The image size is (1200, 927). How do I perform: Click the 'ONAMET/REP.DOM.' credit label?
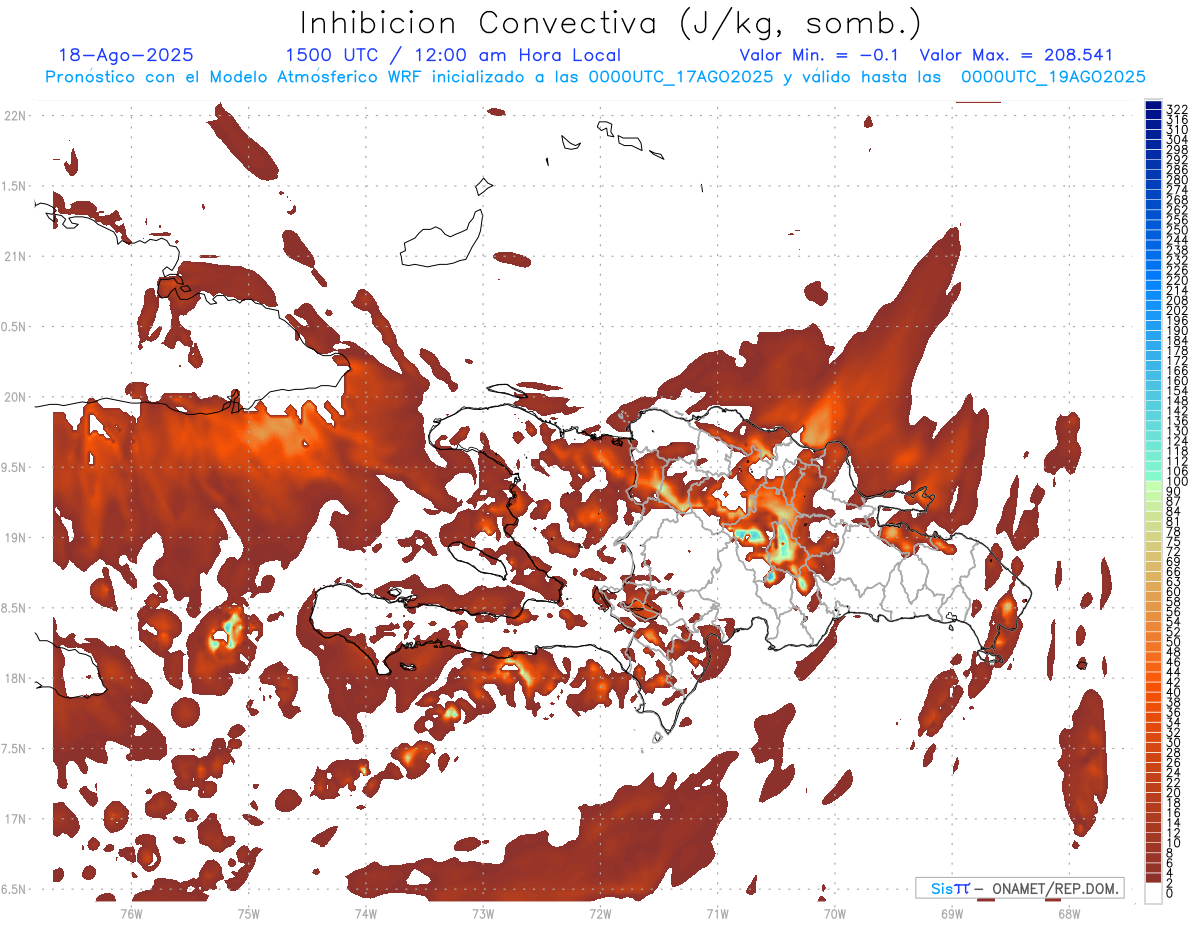[x=1053, y=888]
